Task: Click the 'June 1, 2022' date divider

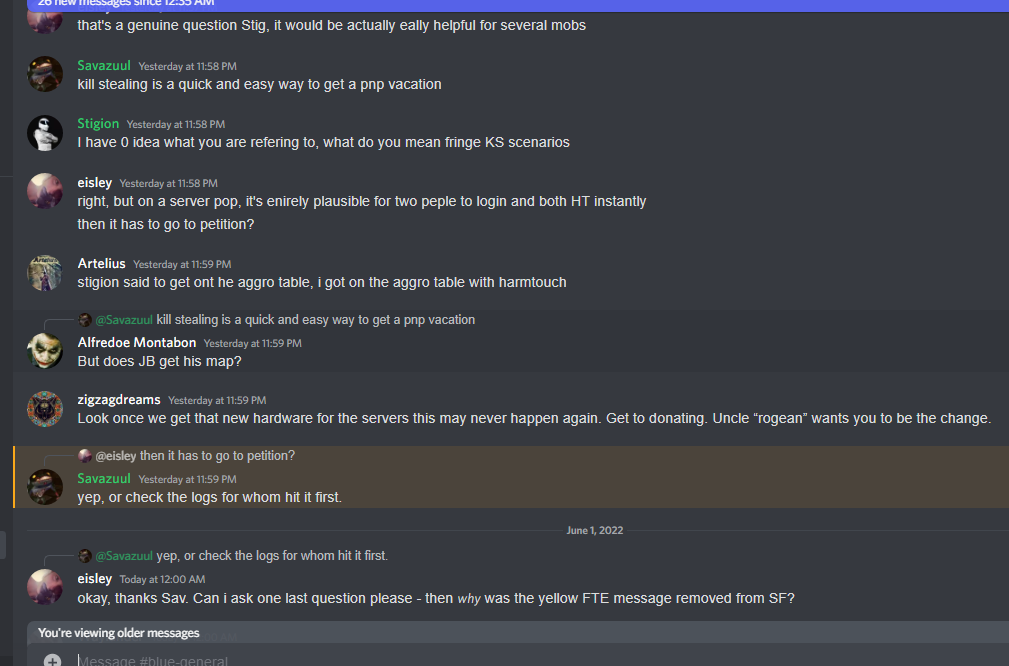Action: tap(594, 530)
